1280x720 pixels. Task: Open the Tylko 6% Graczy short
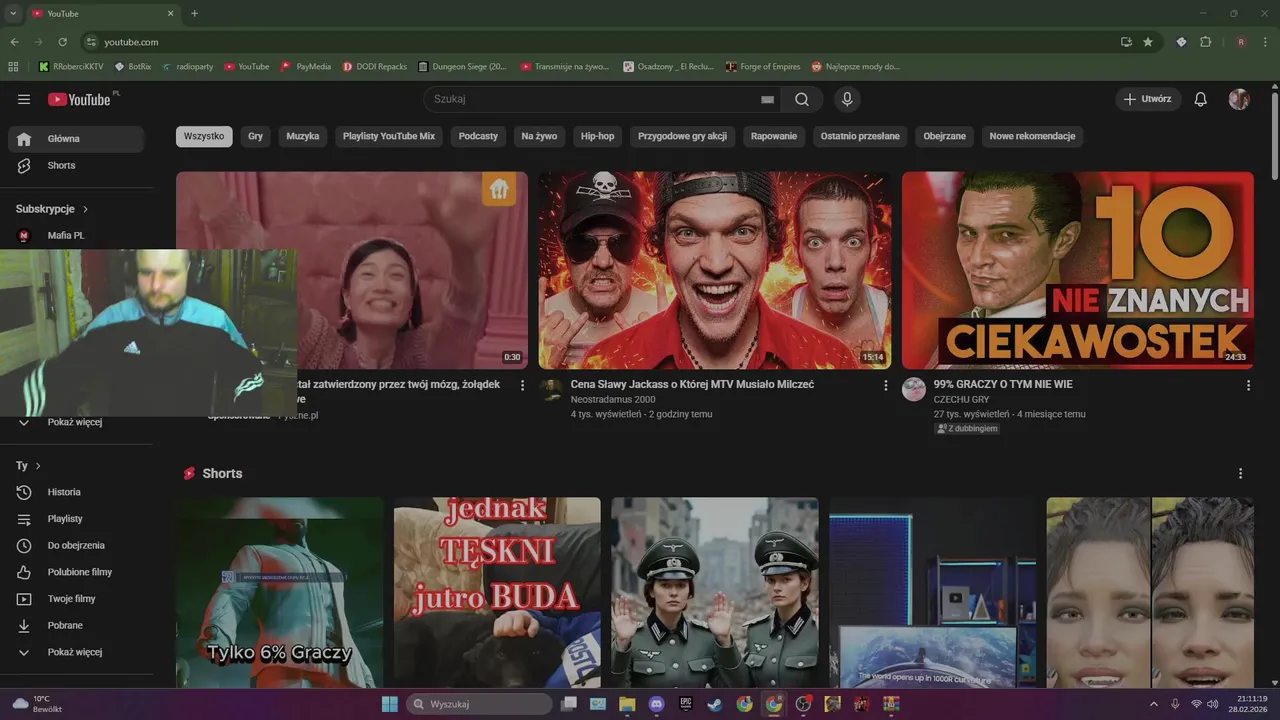click(280, 593)
